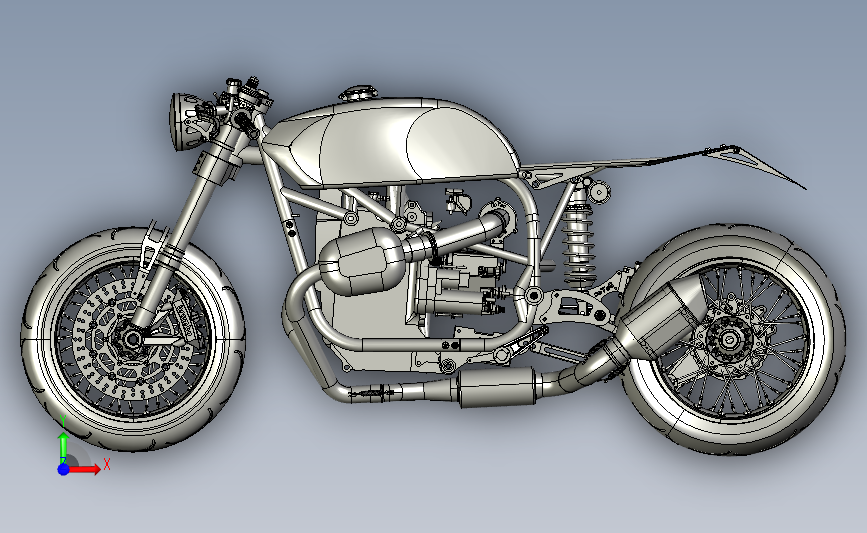Select the front brake caliper
Viewport: 867px width, 533px height.
coord(184,321)
